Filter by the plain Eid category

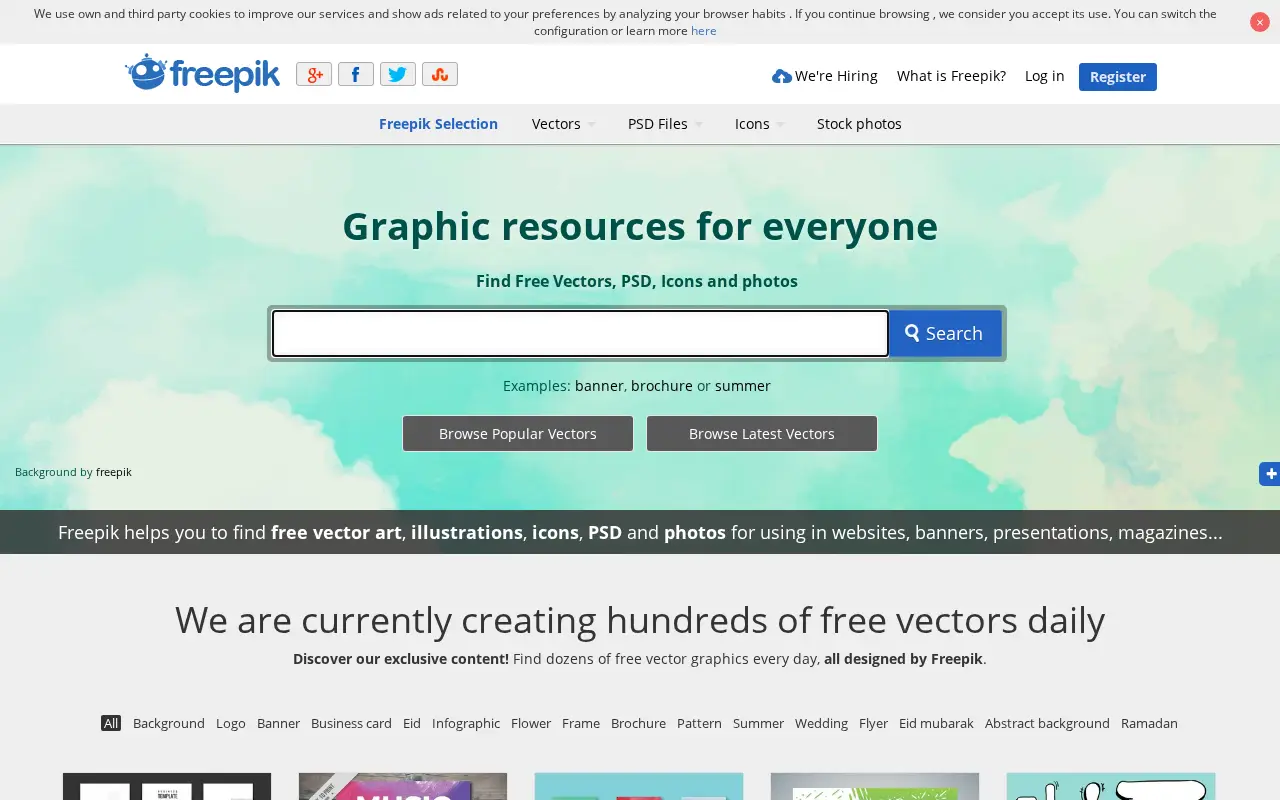tap(412, 723)
